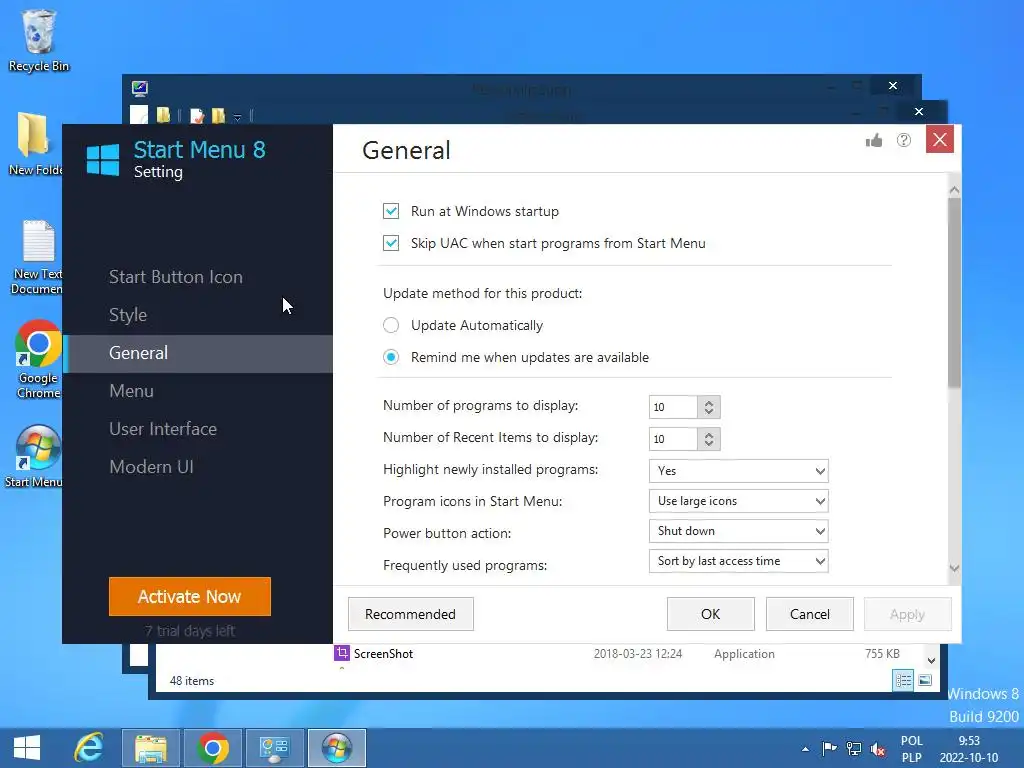Open the network tray icon
The image size is (1024, 768).
854,748
